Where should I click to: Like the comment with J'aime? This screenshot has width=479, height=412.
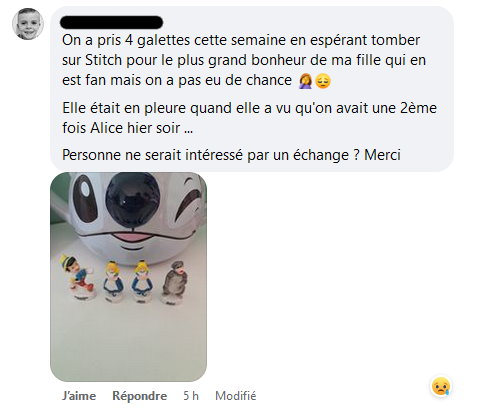pyautogui.click(x=79, y=396)
